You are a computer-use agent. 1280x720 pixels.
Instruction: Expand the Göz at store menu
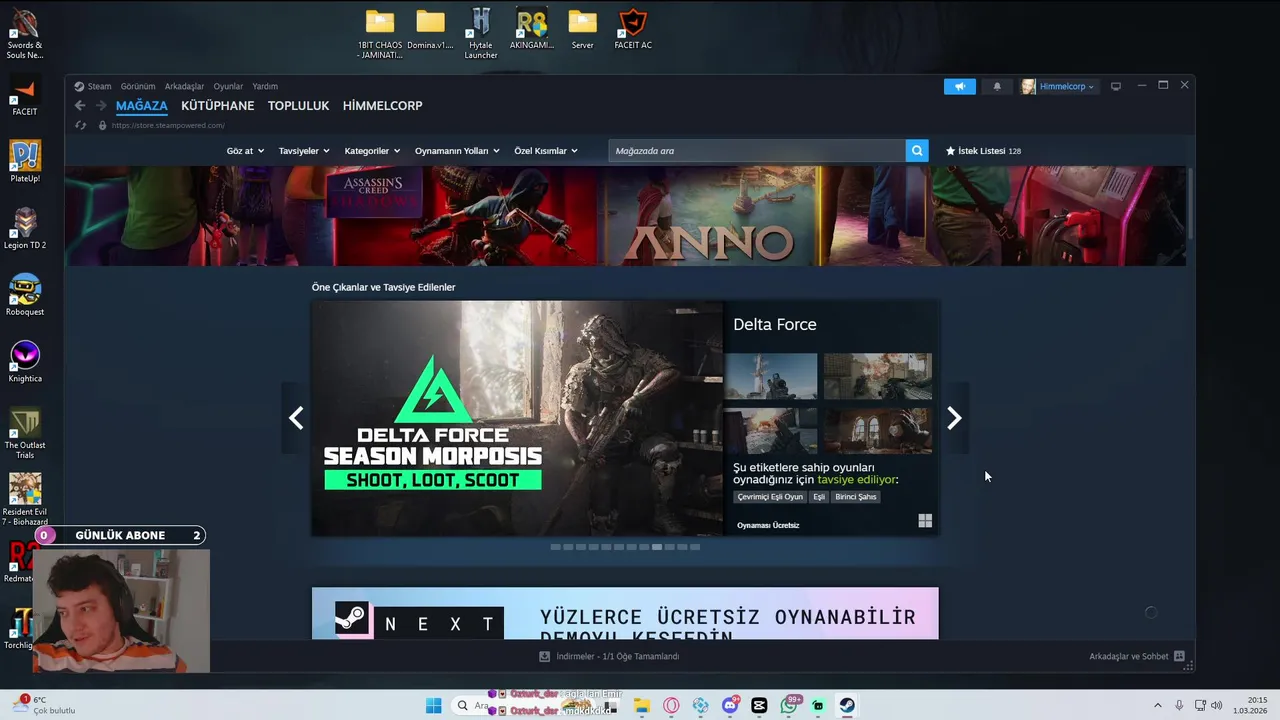245,151
